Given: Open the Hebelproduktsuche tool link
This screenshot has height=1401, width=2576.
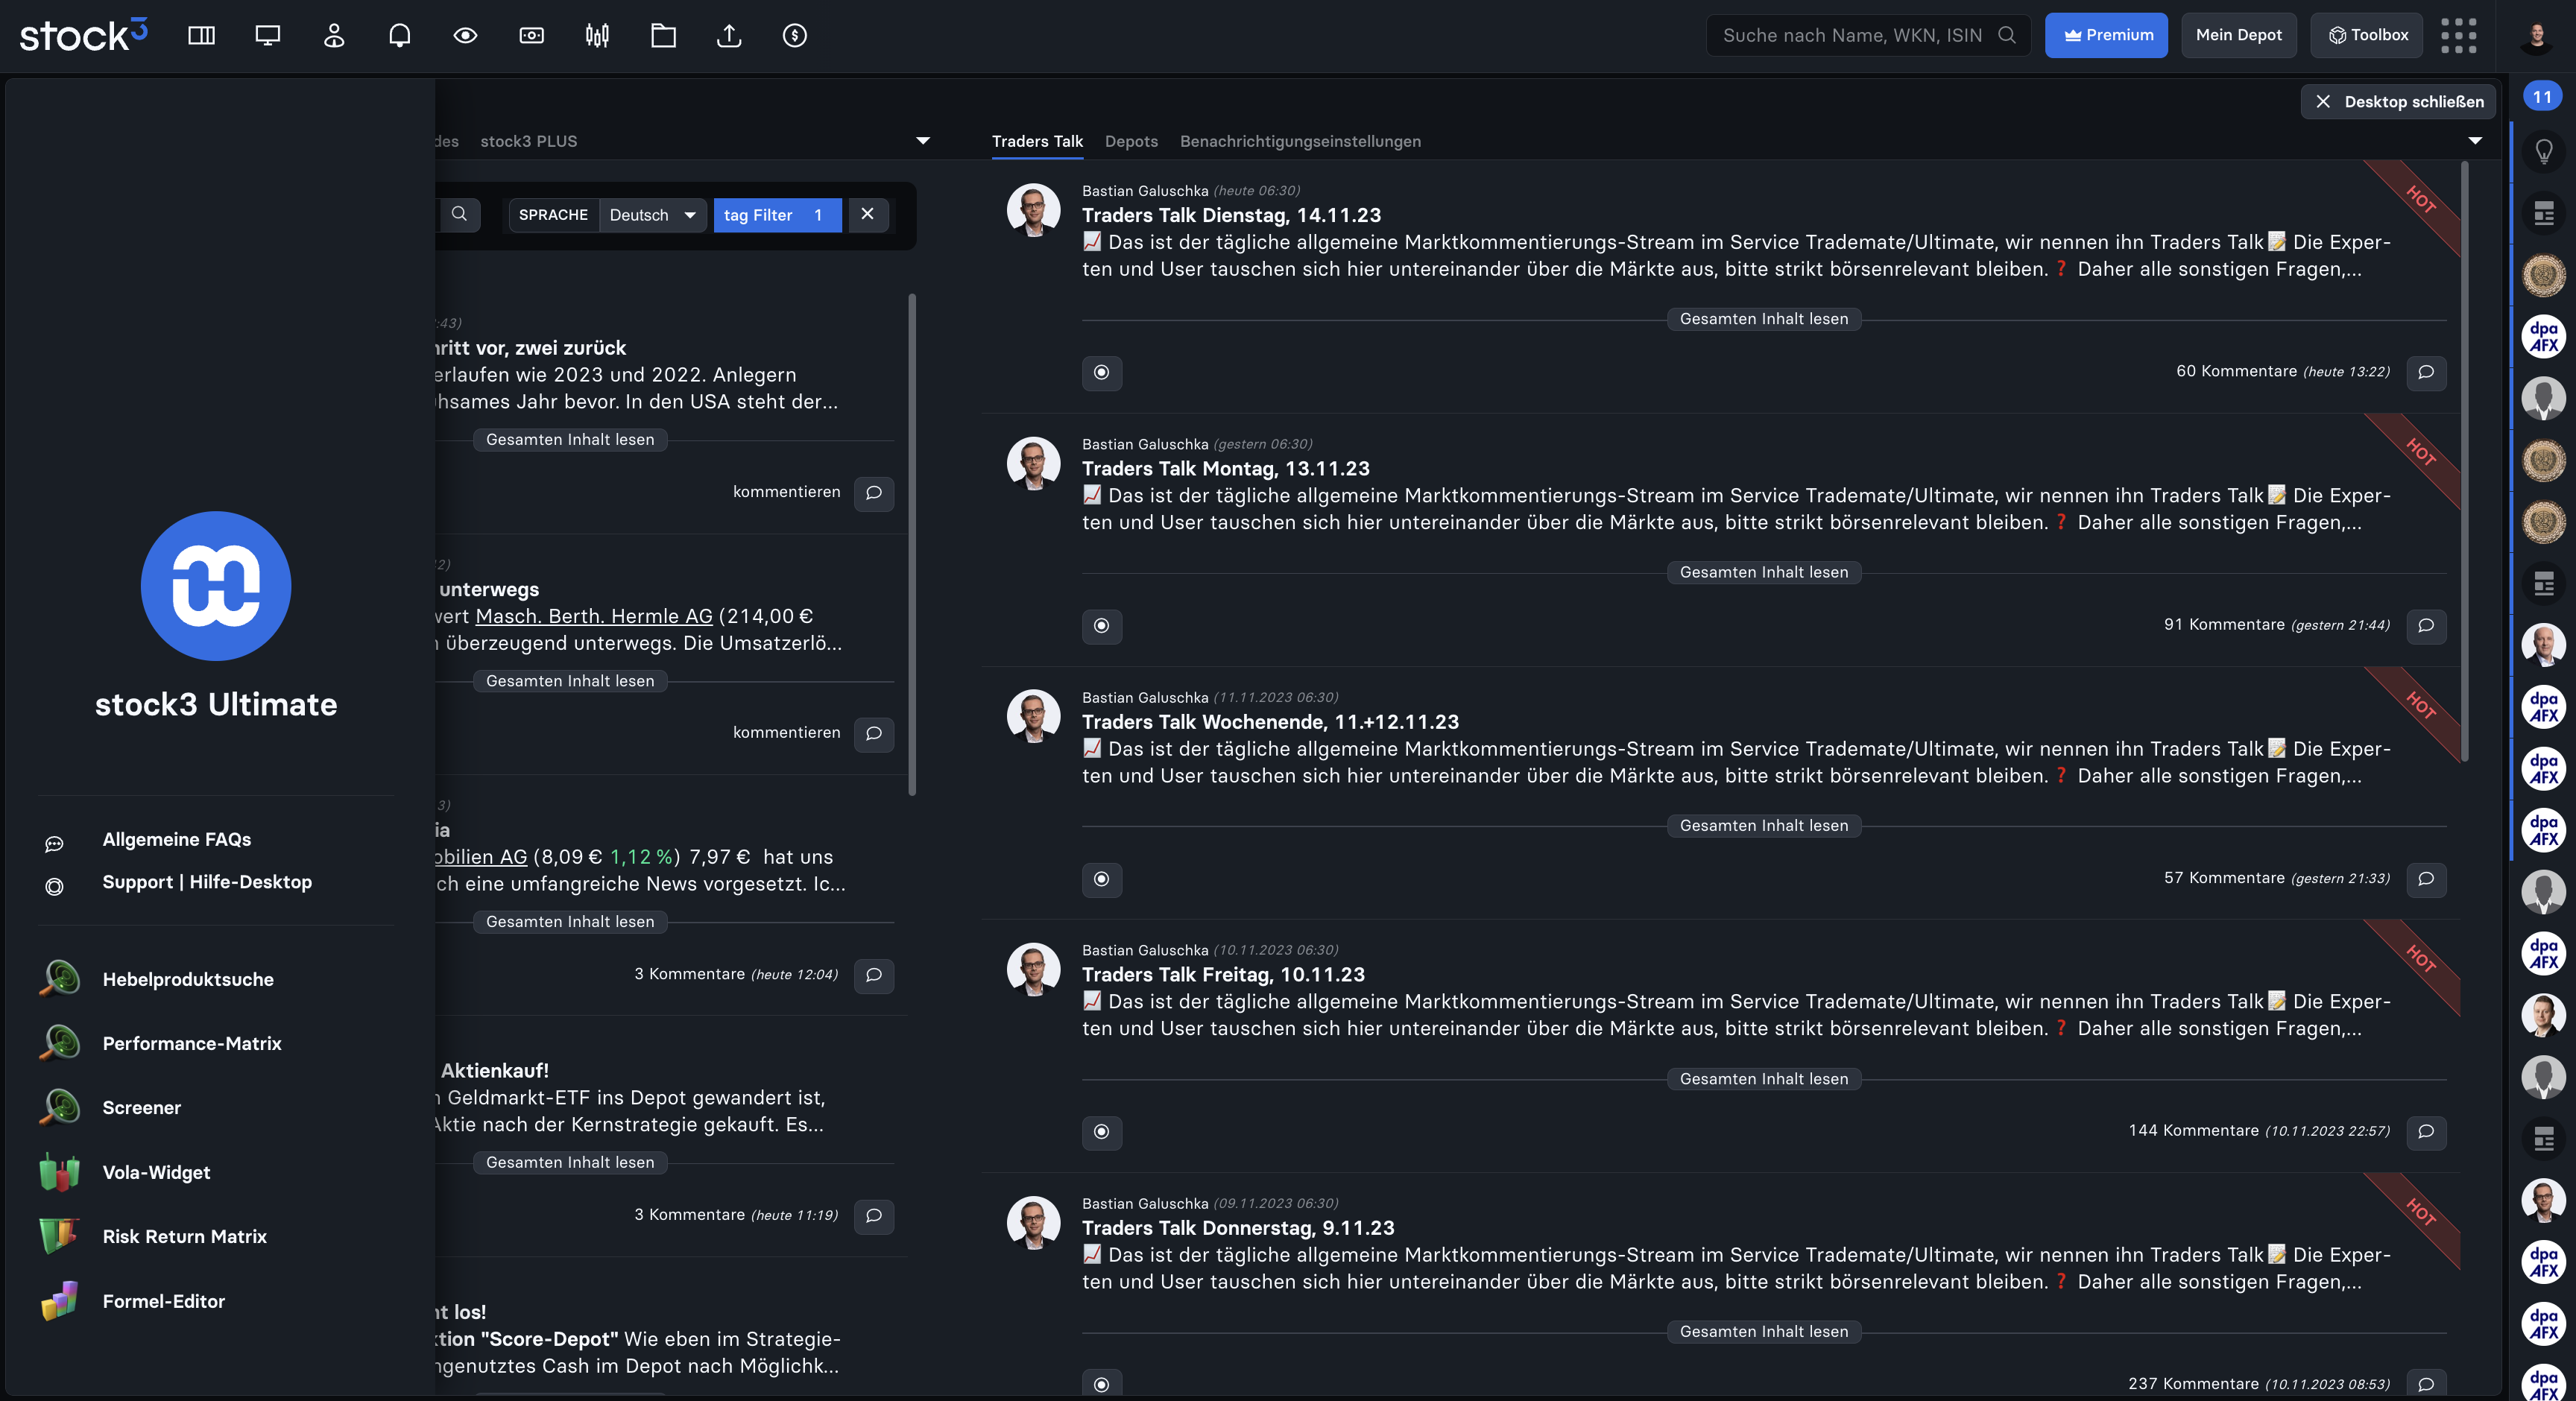Looking at the screenshot, I should coord(188,979).
